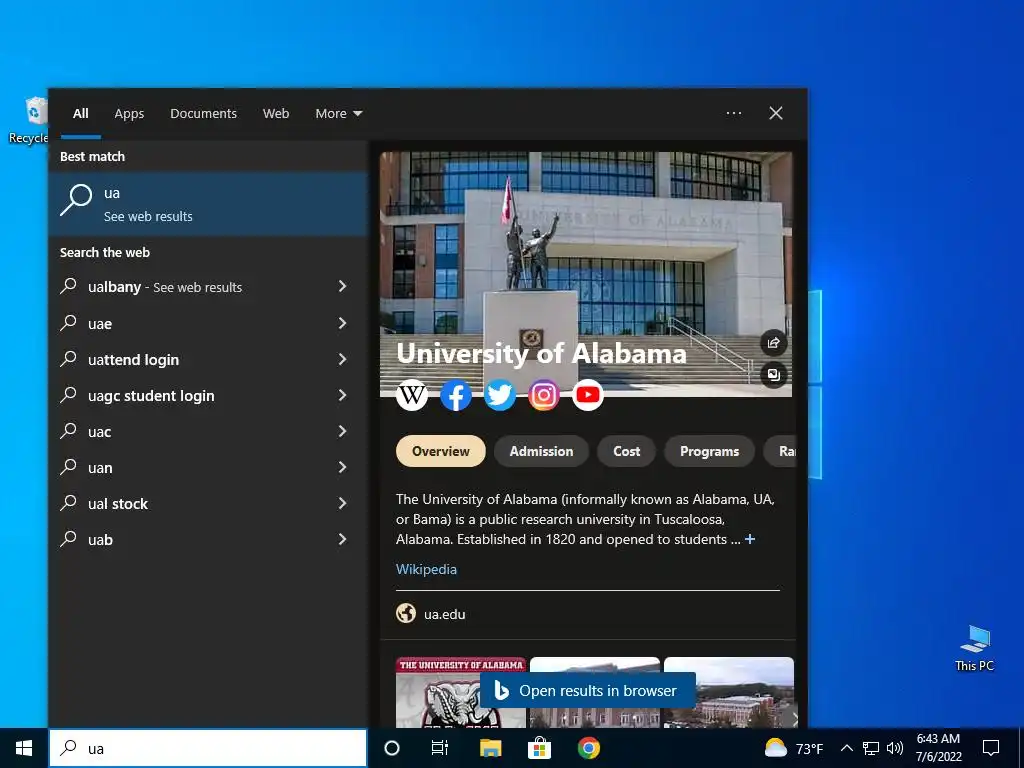The image size is (1024, 768).
Task: Open the elephant logo thumbnail image
Action: (x=460, y=692)
